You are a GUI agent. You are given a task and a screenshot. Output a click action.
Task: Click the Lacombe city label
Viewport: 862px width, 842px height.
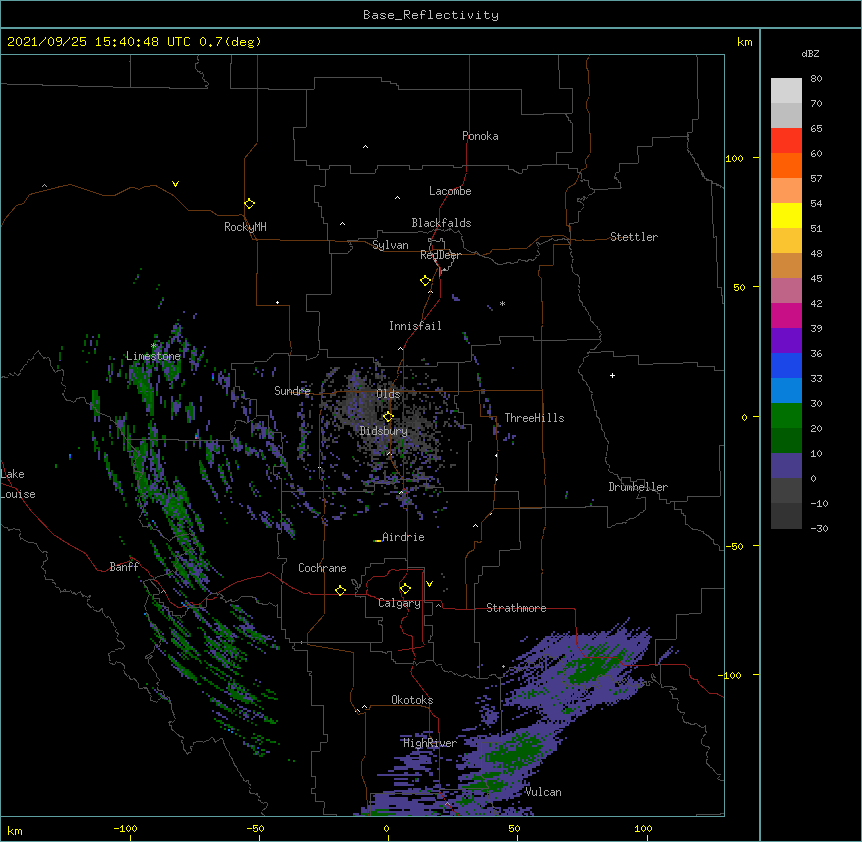click(450, 191)
